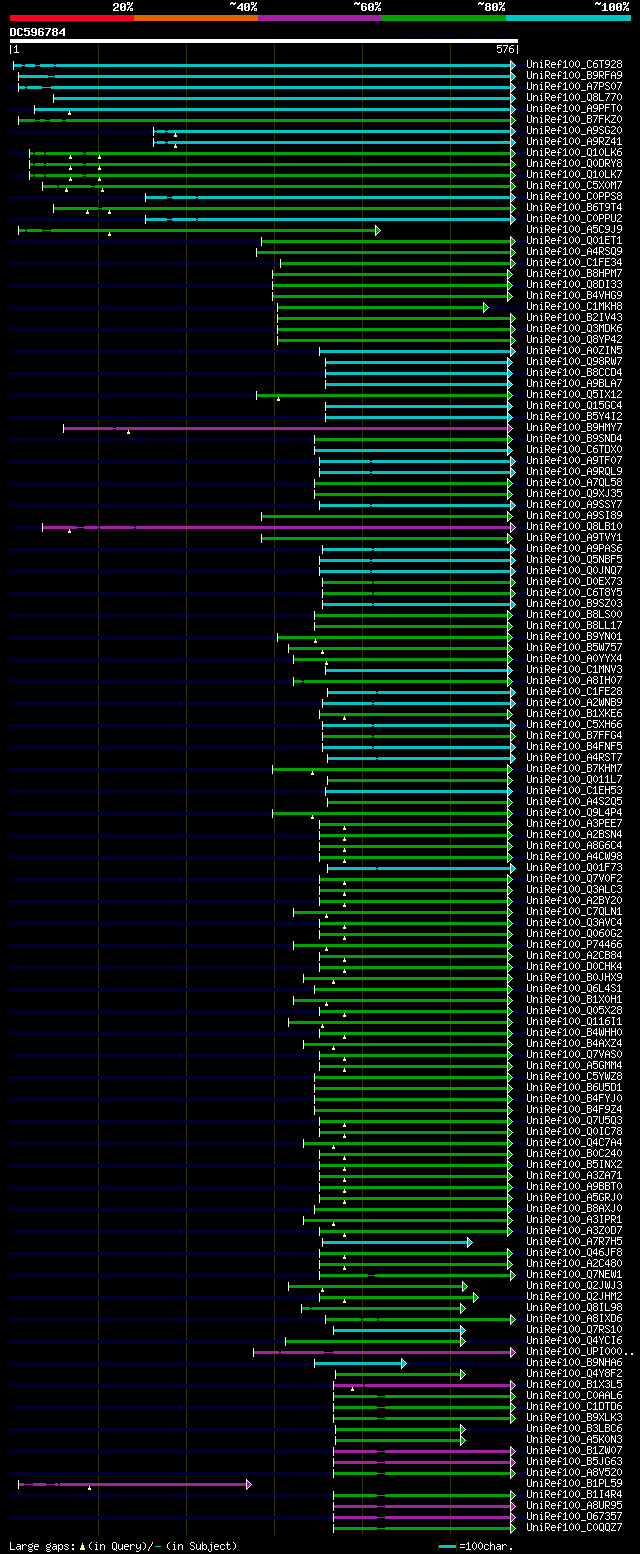The width and height of the screenshot is (640, 1554).
Task: Open hit UniRef100_A7PS07
Action: tap(574, 87)
